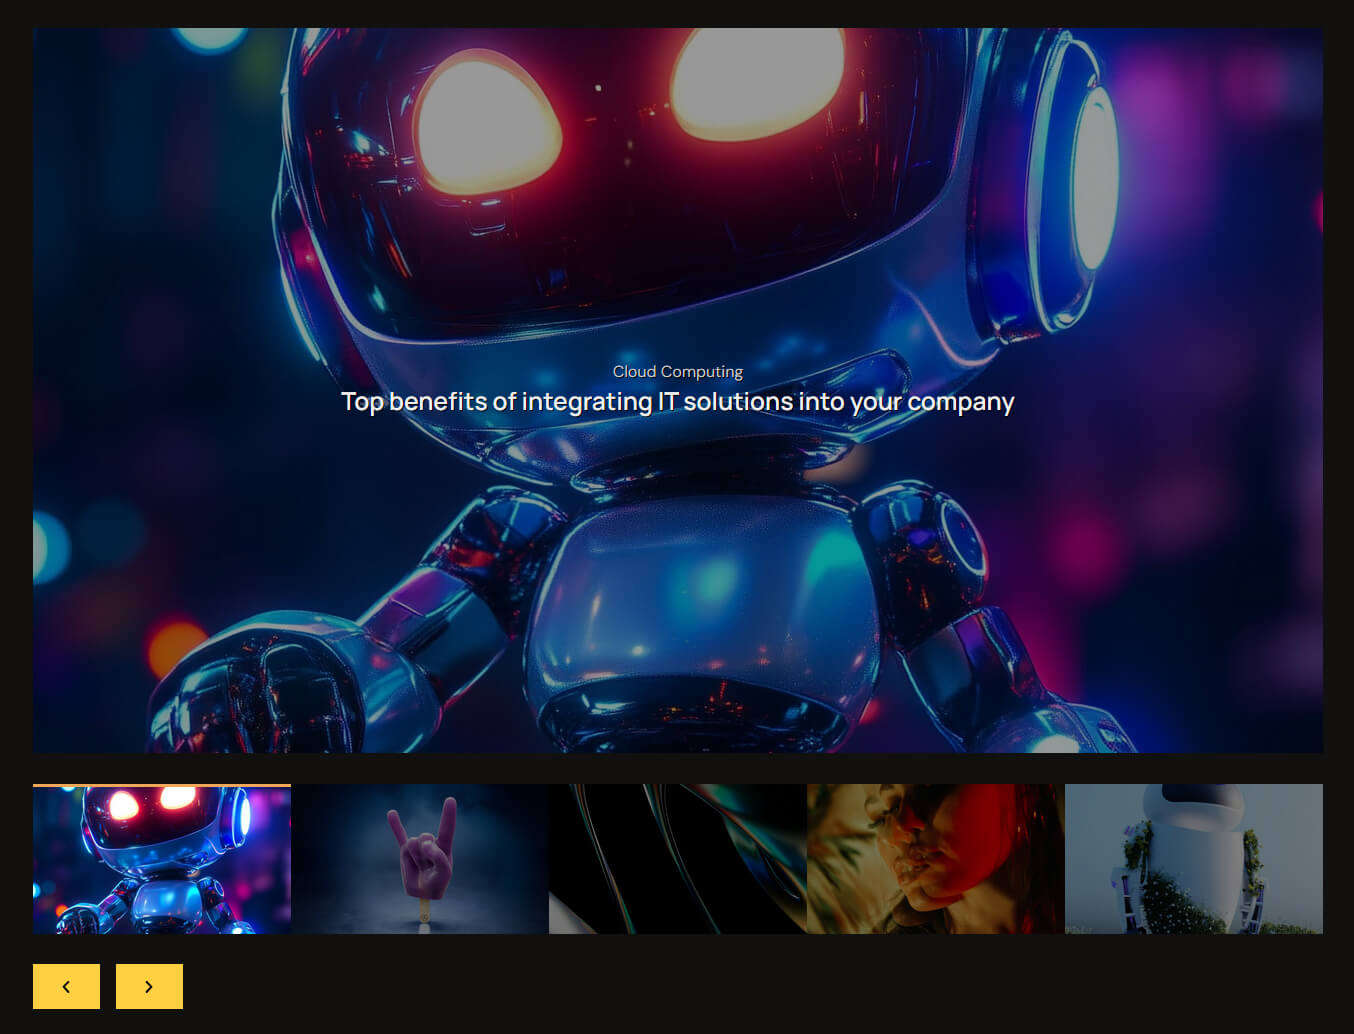Screen dimensions: 1354x1034
Task: Click the robot's right glowing eye in main slide
Action: pyautogui.click(x=758, y=82)
